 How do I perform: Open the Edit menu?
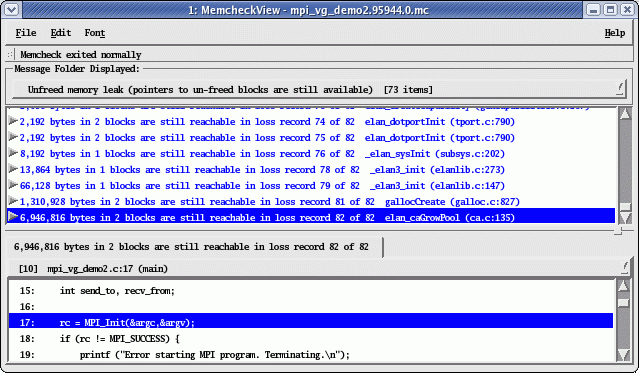tap(61, 33)
